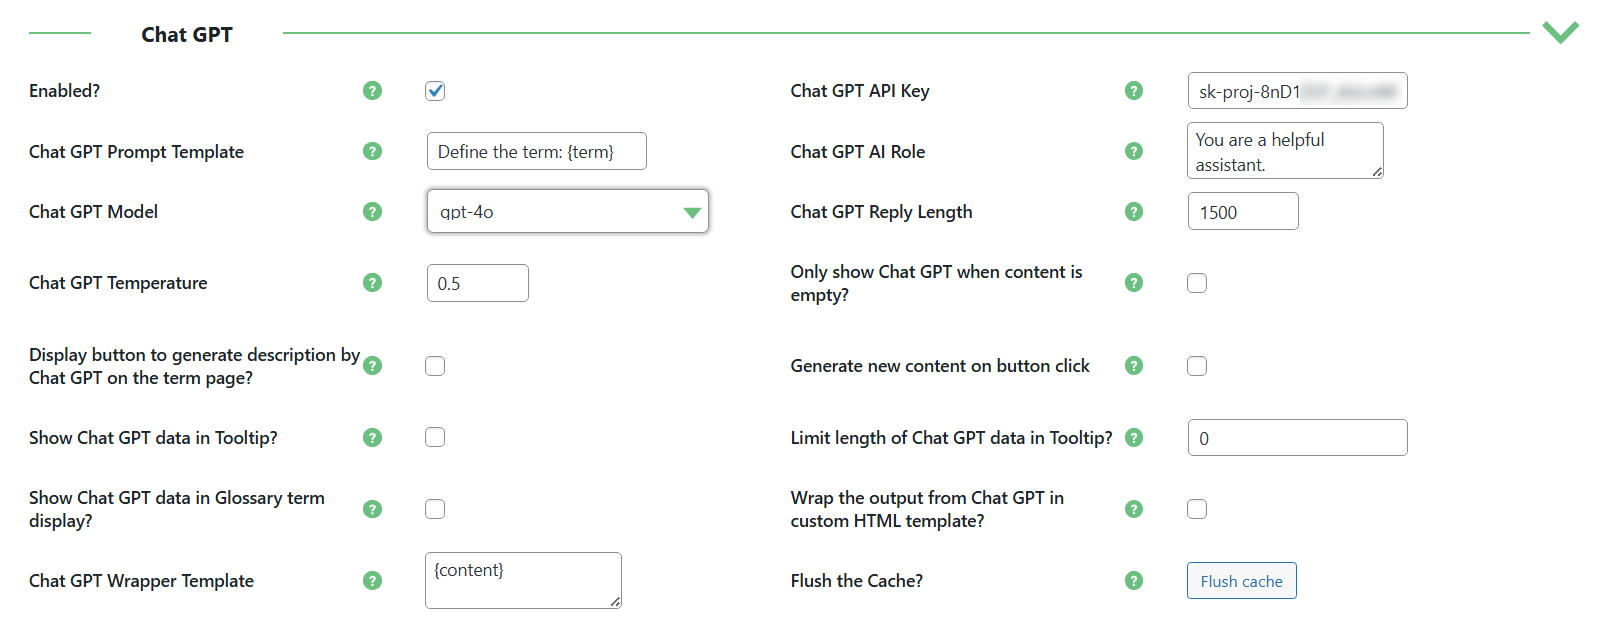Click help icon beside Chat GPT AI Role
The height and width of the screenshot is (630, 1600).
[x=1133, y=151]
